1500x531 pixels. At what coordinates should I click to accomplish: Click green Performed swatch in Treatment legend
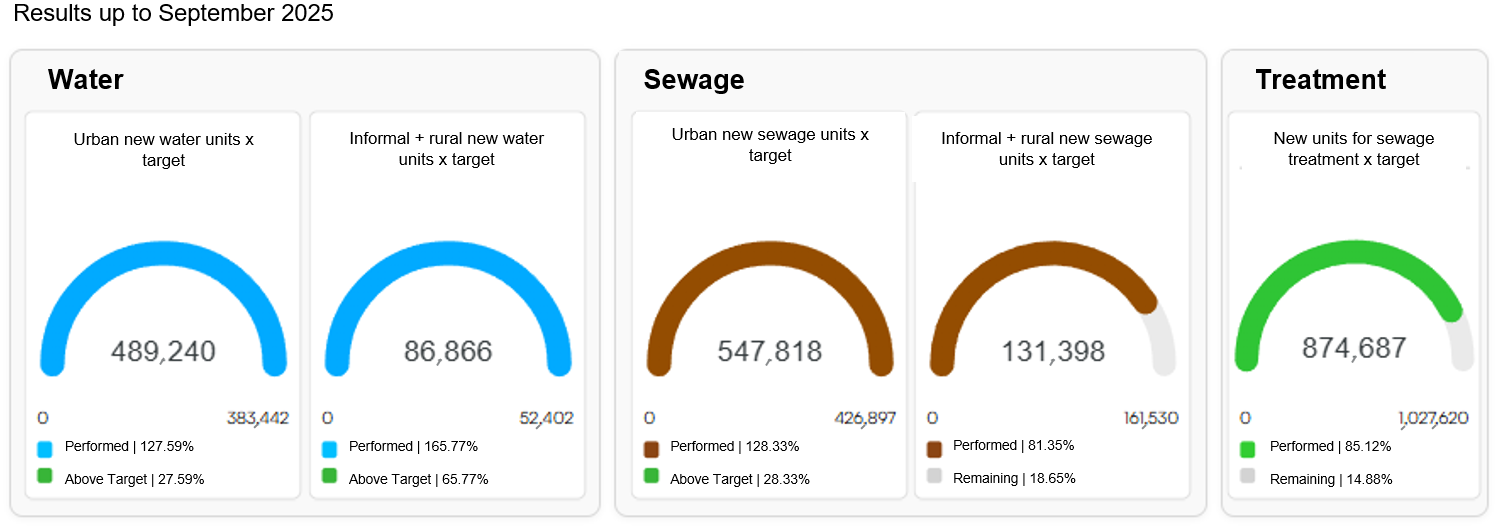(x=1247, y=449)
